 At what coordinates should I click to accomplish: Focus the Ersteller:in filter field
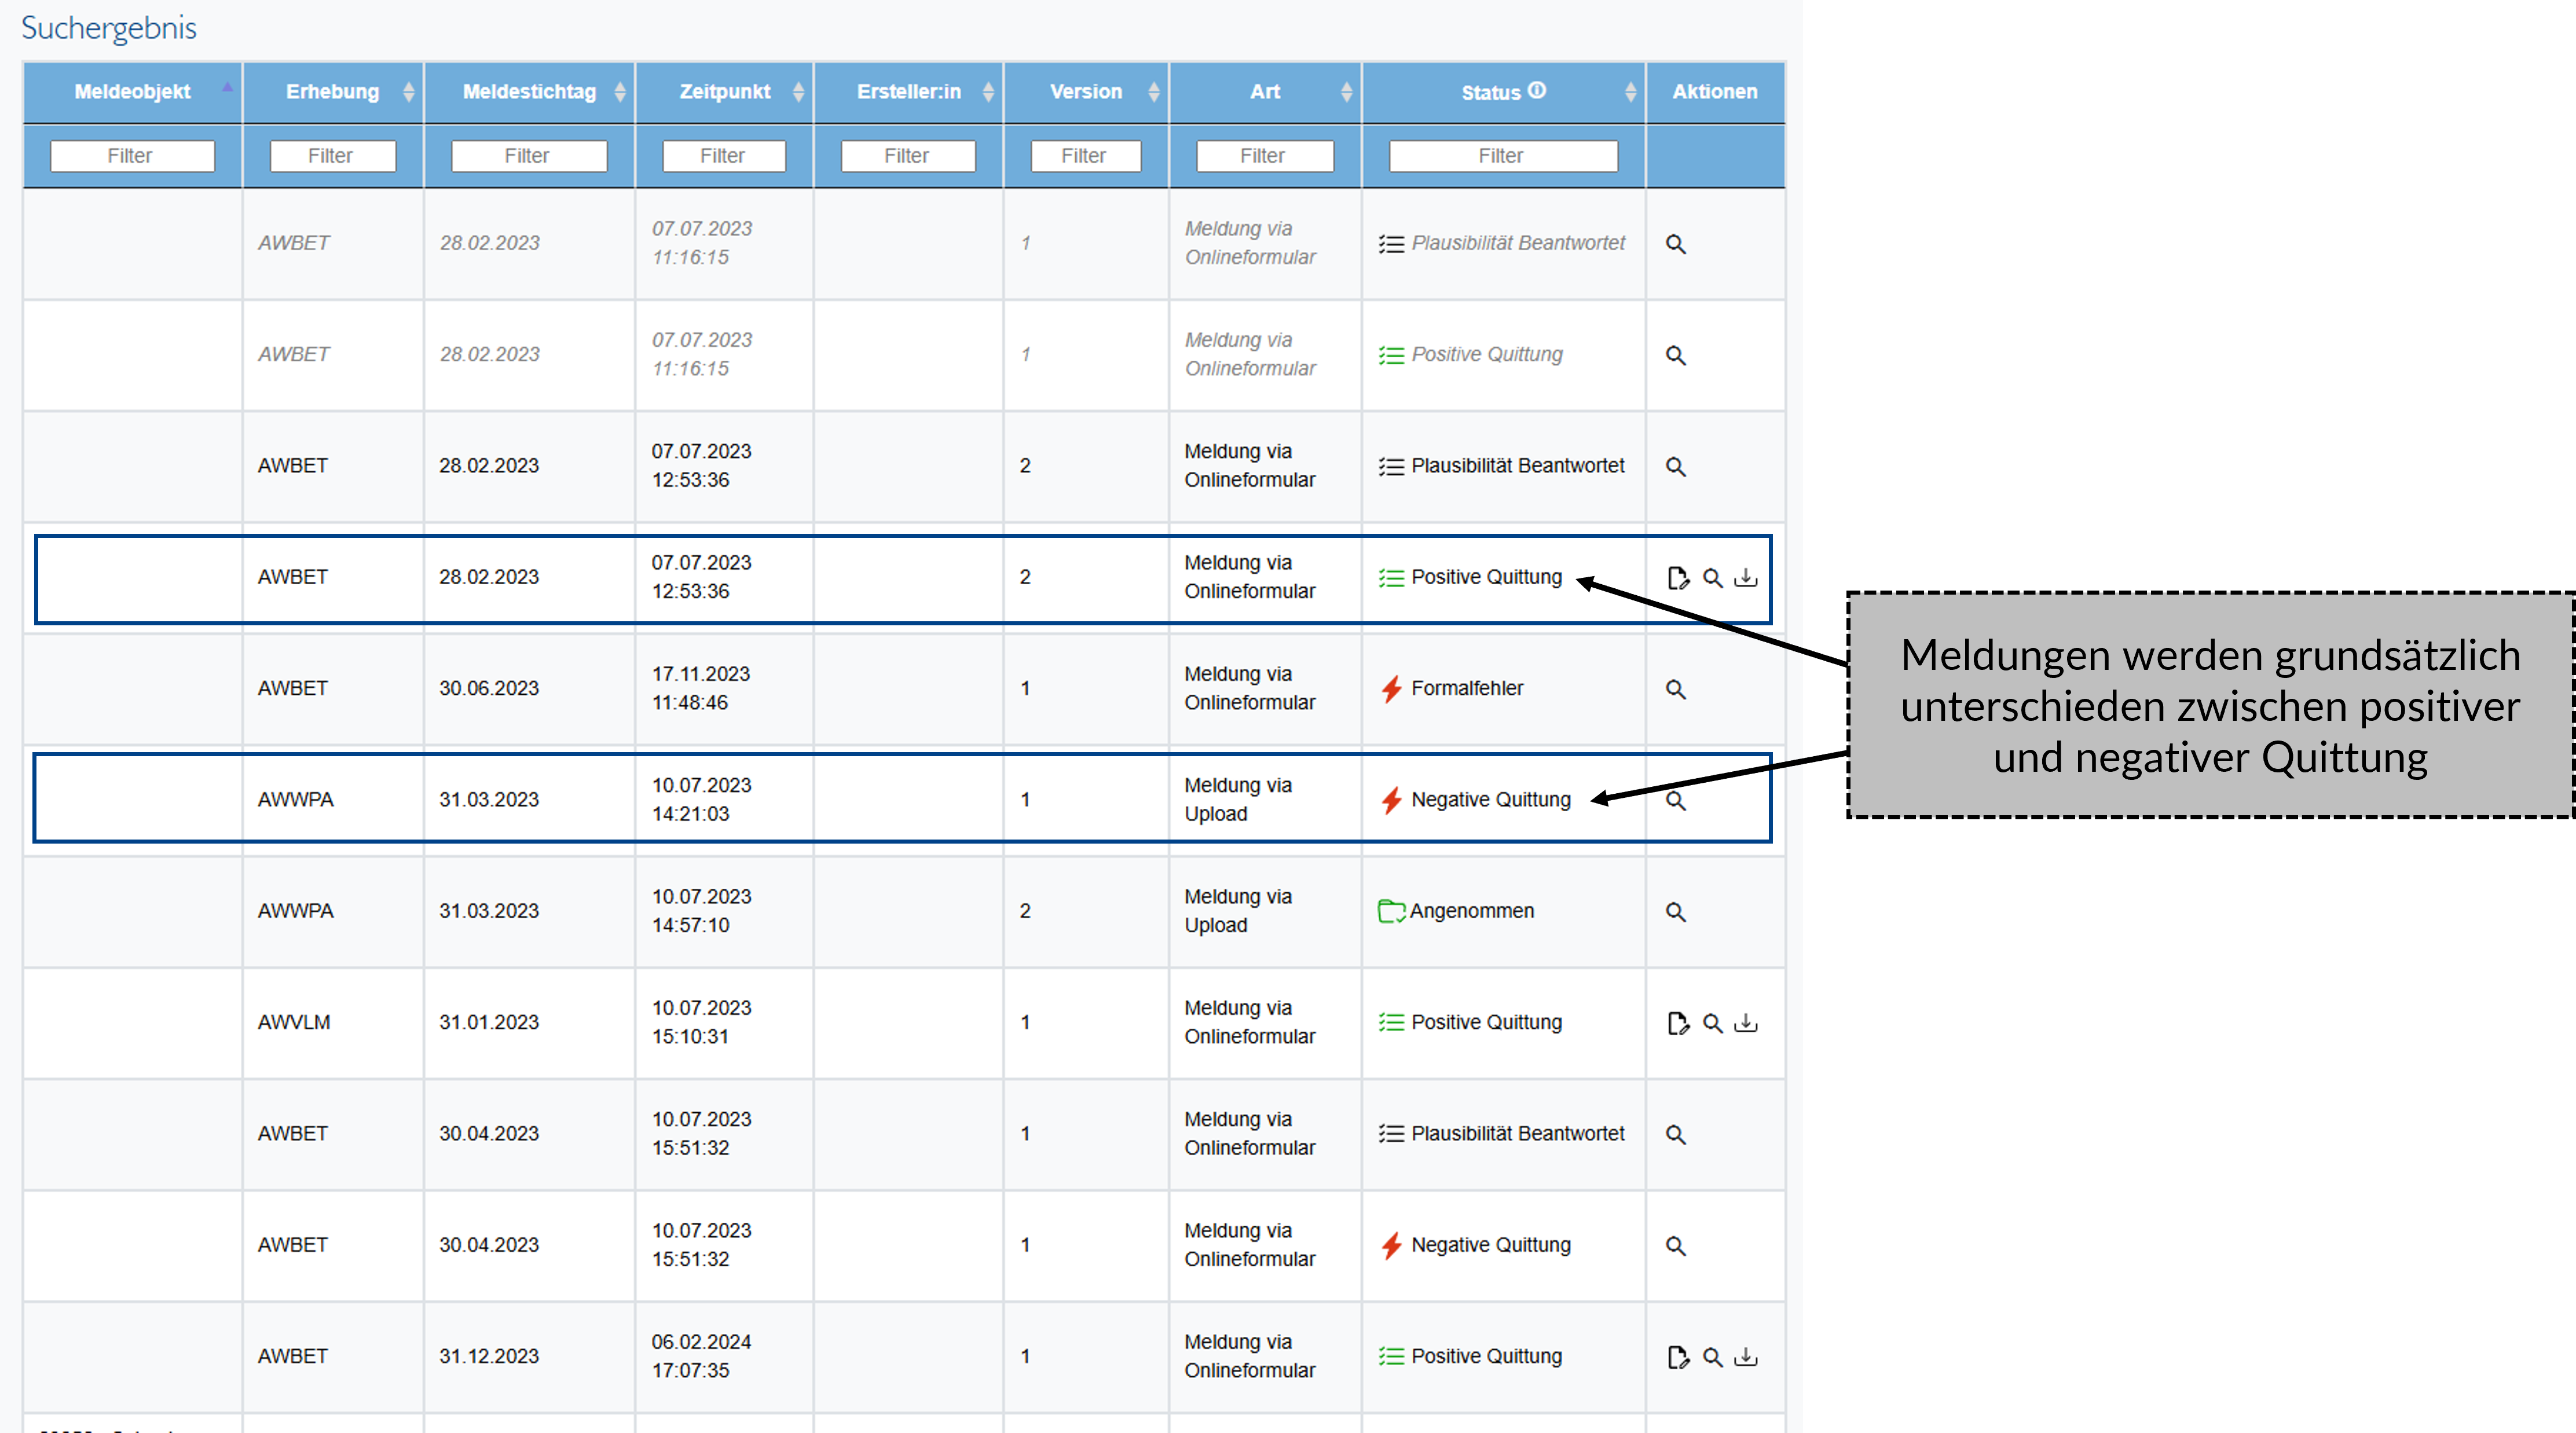tap(907, 156)
